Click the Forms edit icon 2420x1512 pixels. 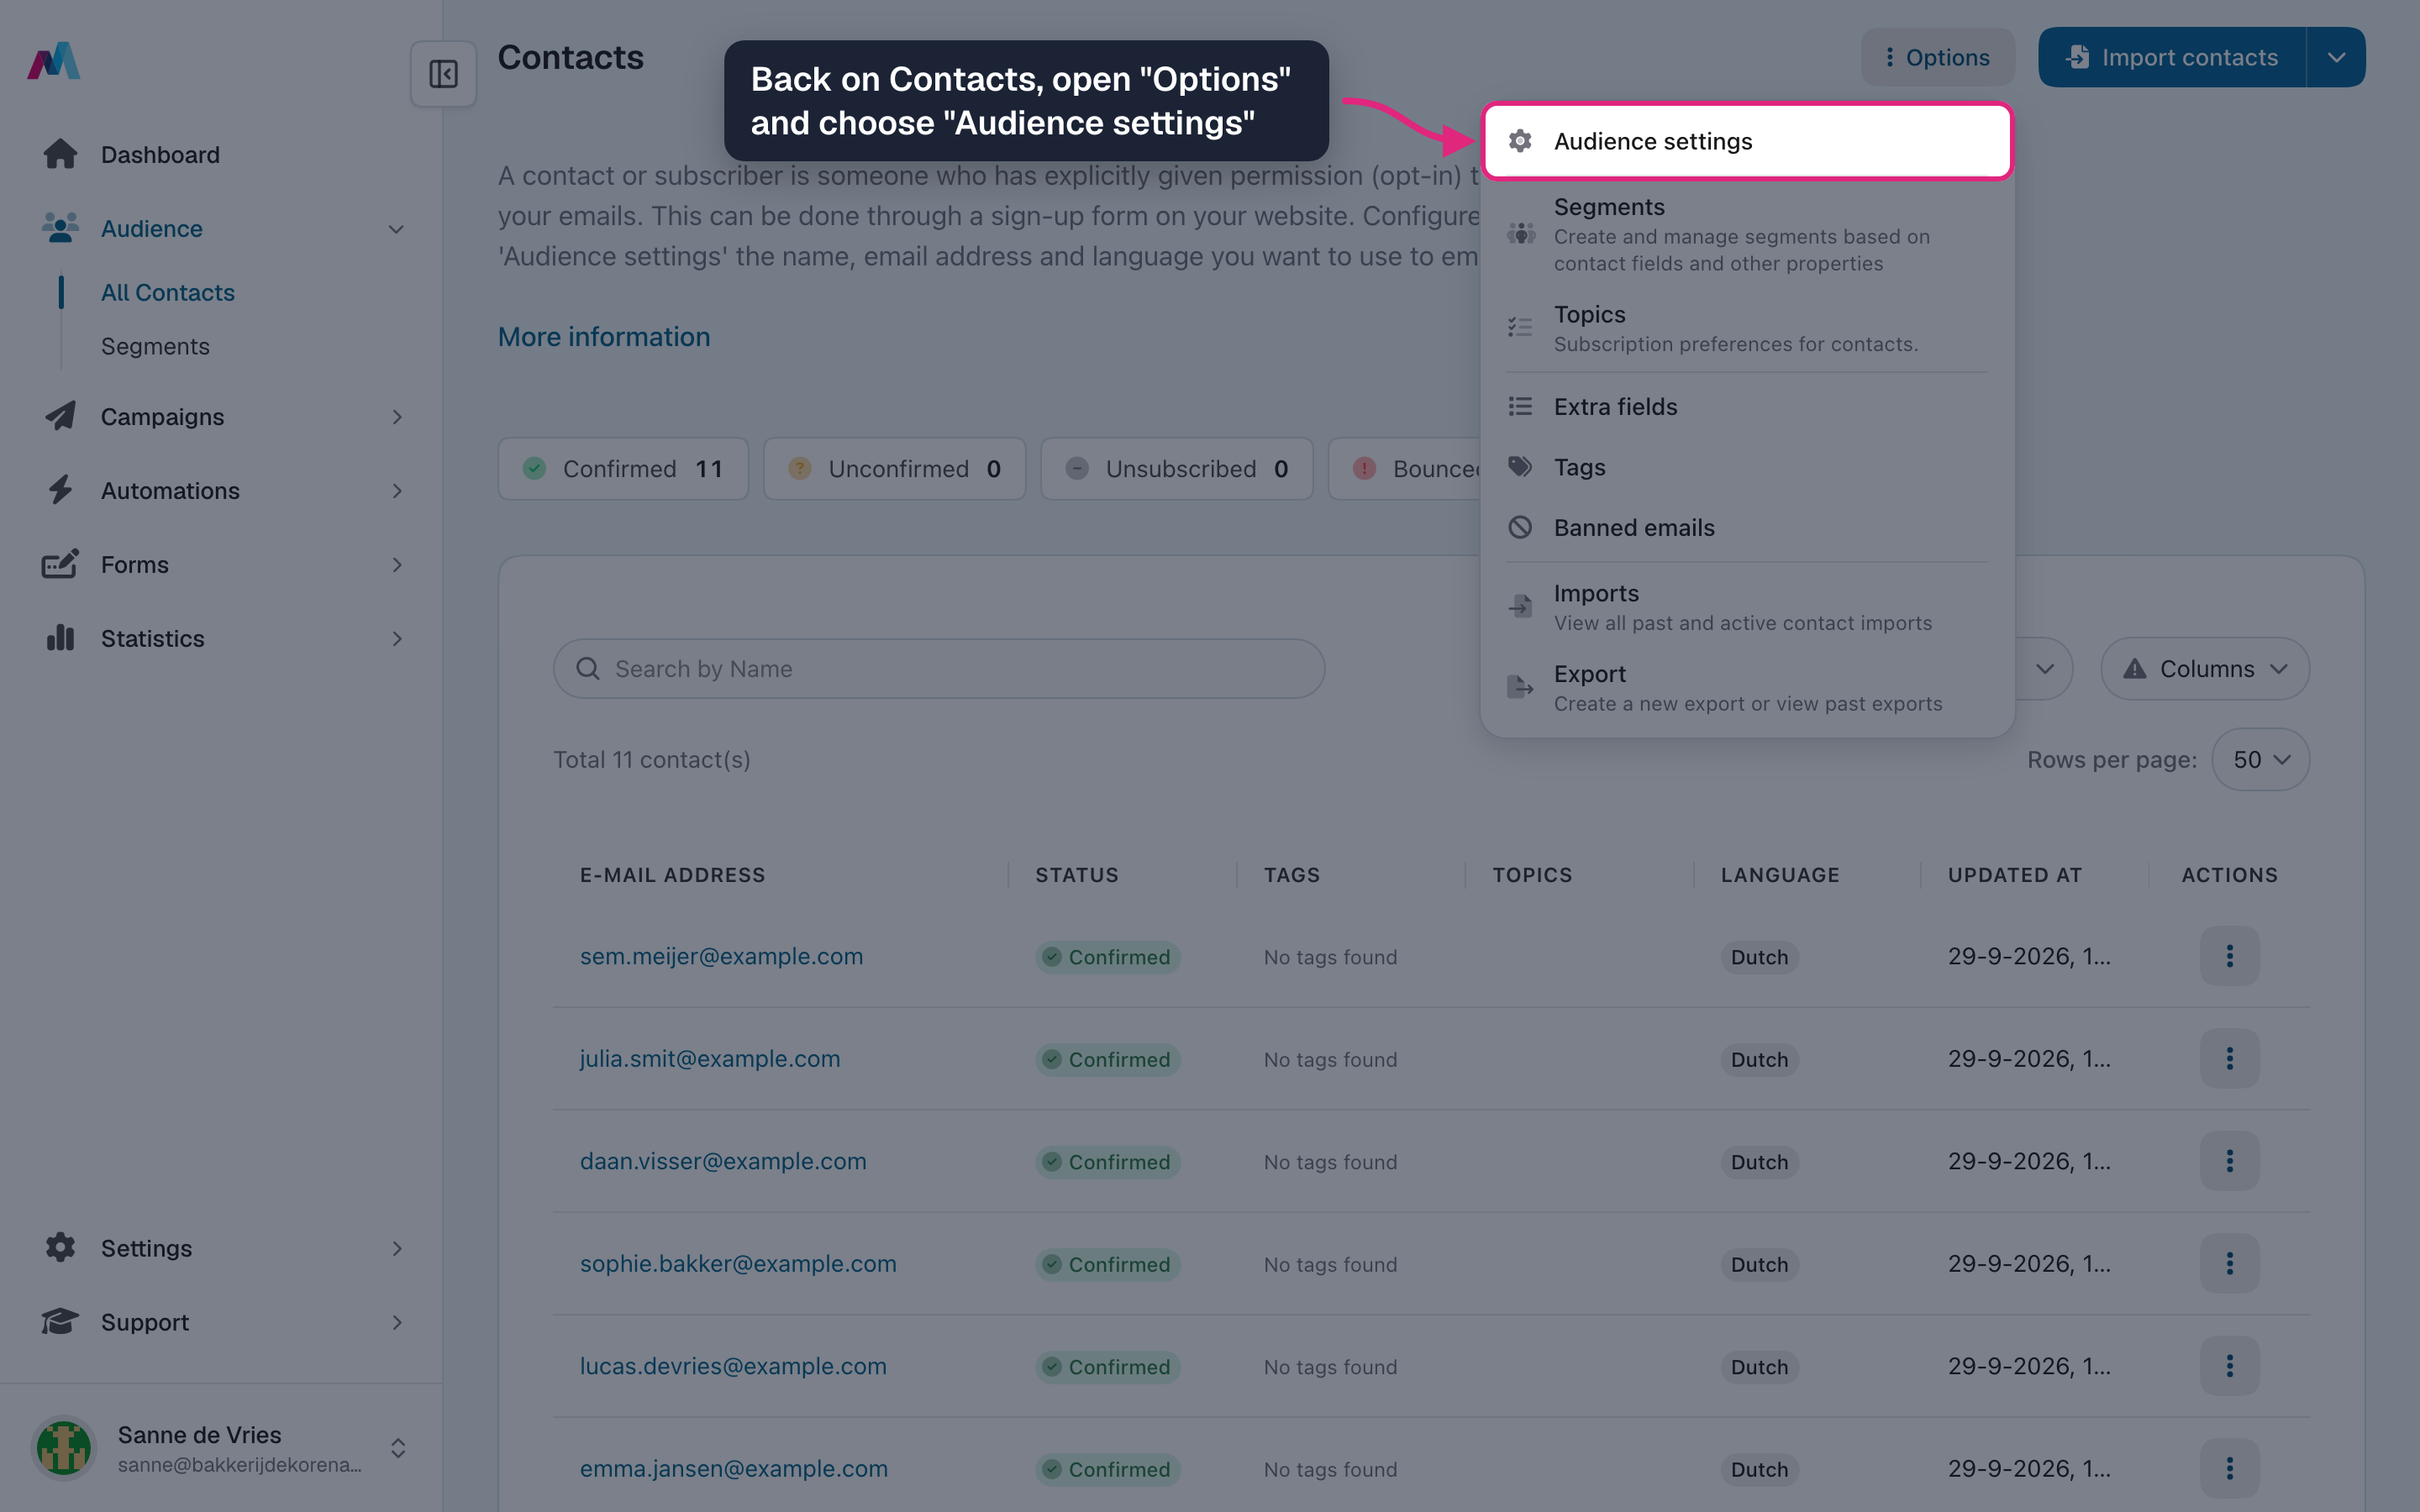[x=60, y=564]
